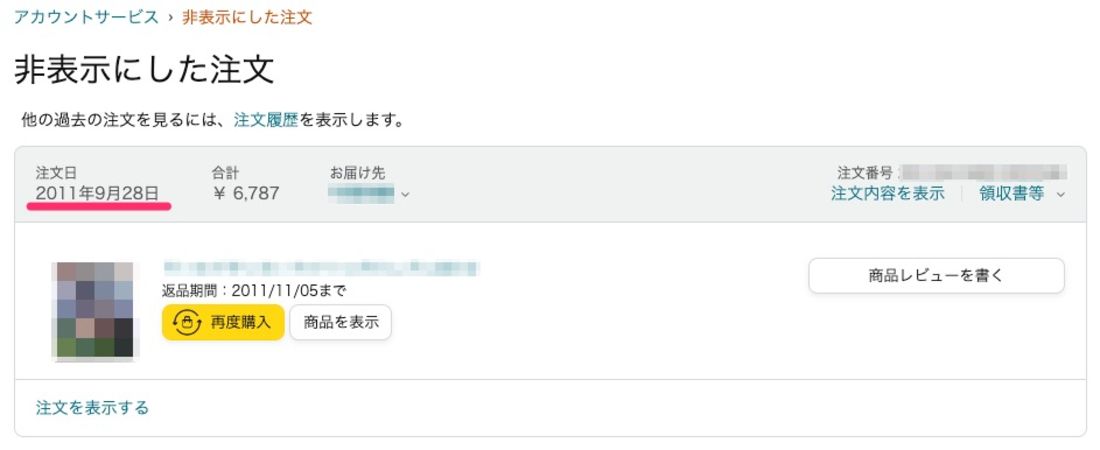Unhide order with 注文を表示する
This screenshot has width=1100, height=450.
click(x=92, y=408)
